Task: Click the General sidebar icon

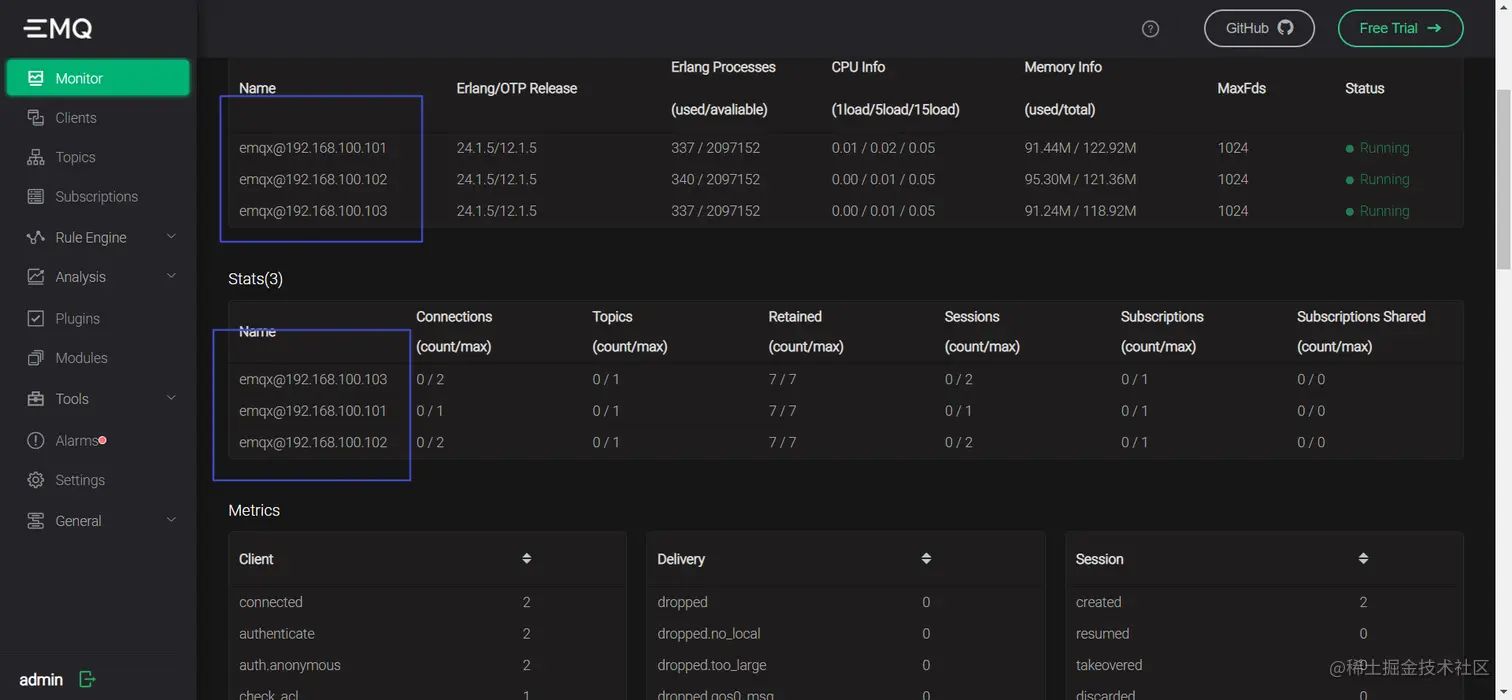Action: point(36,521)
